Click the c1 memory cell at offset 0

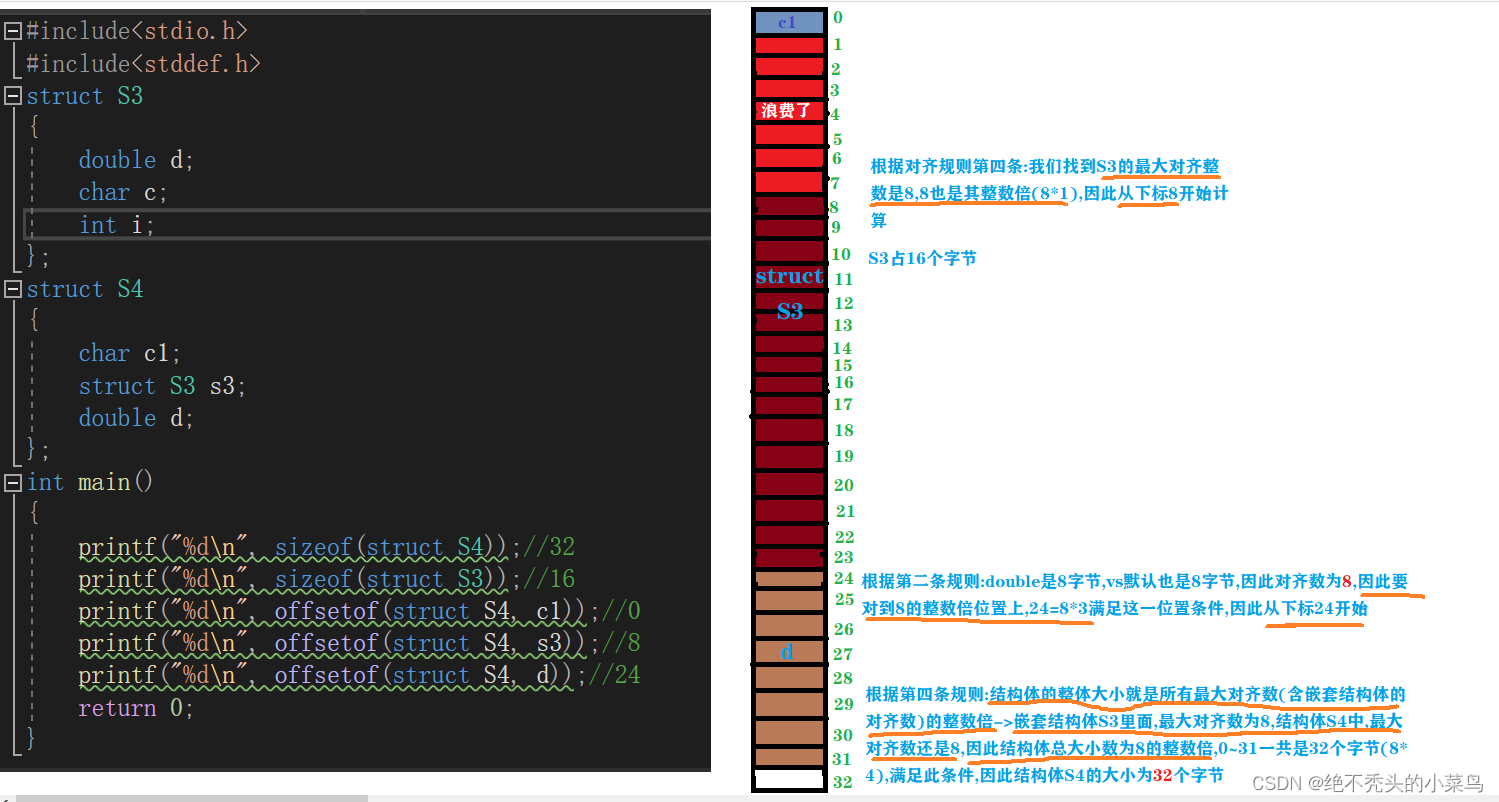pyautogui.click(x=789, y=22)
